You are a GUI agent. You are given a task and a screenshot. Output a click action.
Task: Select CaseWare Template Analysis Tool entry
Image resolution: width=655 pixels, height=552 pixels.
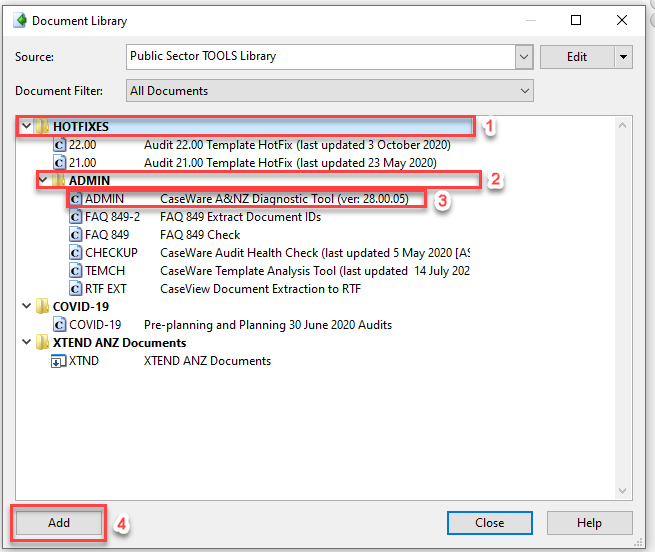pos(270,270)
